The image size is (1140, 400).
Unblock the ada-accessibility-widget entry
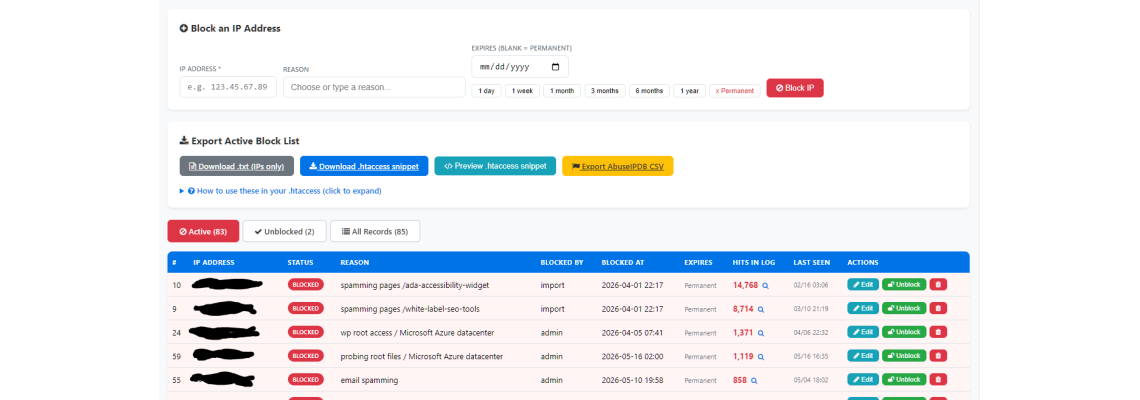click(x=904, y=285)
